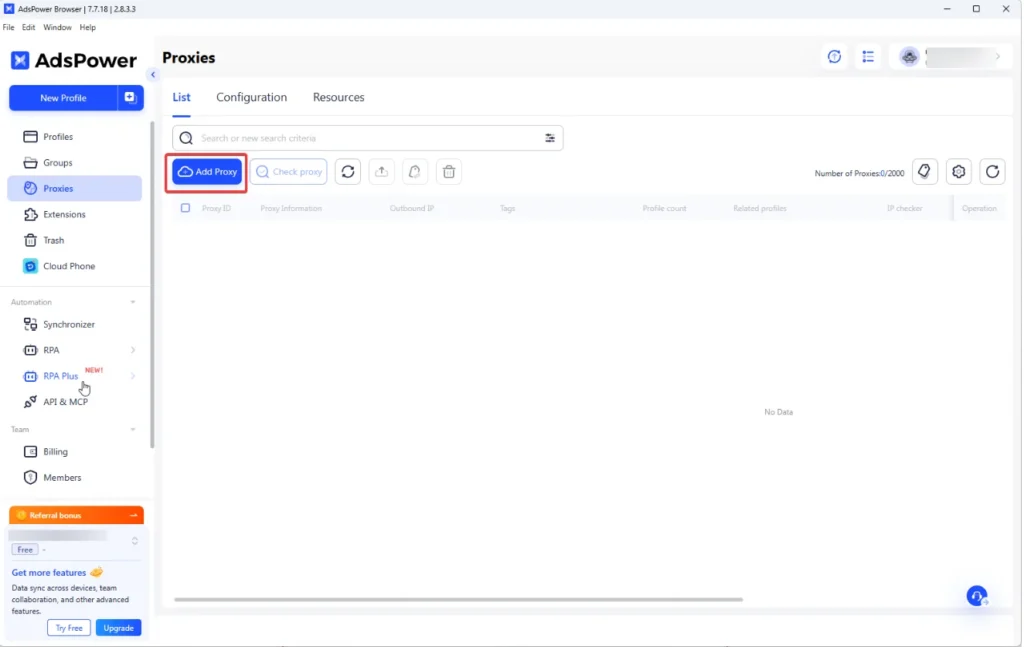
Task: Select the API & MCP sidebar item
Action: click(x=64, y=401)
